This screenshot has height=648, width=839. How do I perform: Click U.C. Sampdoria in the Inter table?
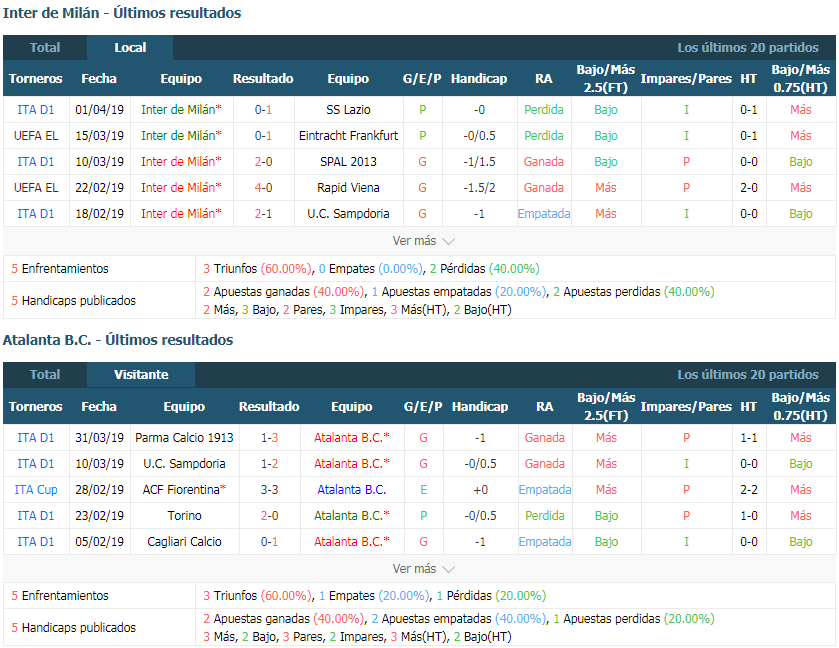tap(348, 214)
